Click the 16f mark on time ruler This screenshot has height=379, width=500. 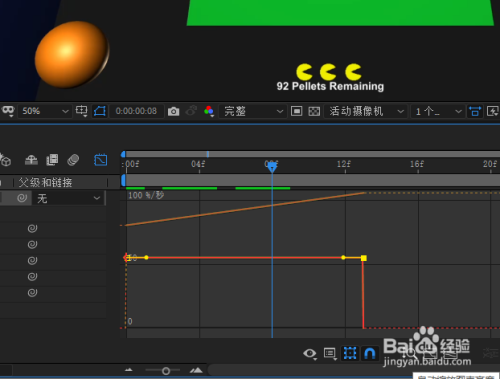(417, 164)
